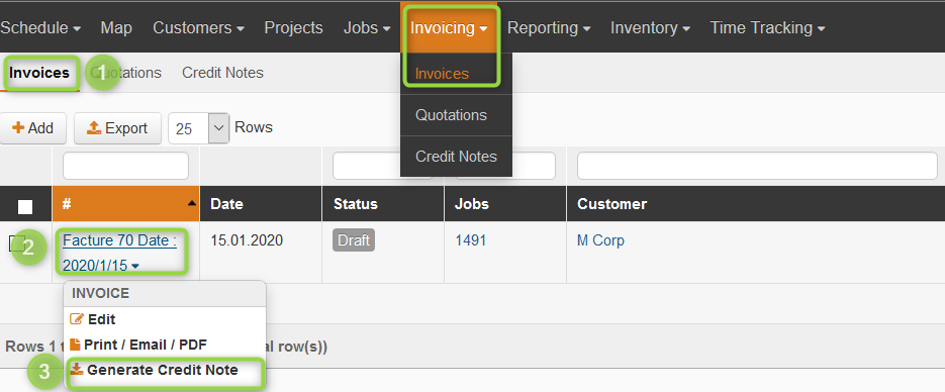Expand the Schedule menu dropdown
Screen dimensions: 945x392
click(40, 28)
